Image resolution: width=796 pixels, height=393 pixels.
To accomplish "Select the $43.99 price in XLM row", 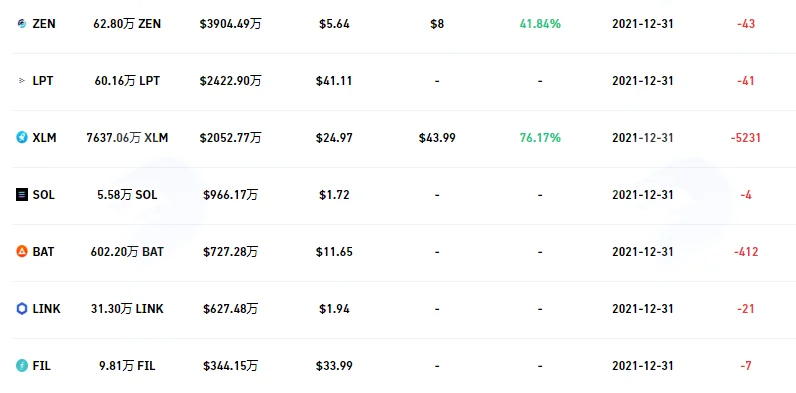I will (x=437, y=138).
